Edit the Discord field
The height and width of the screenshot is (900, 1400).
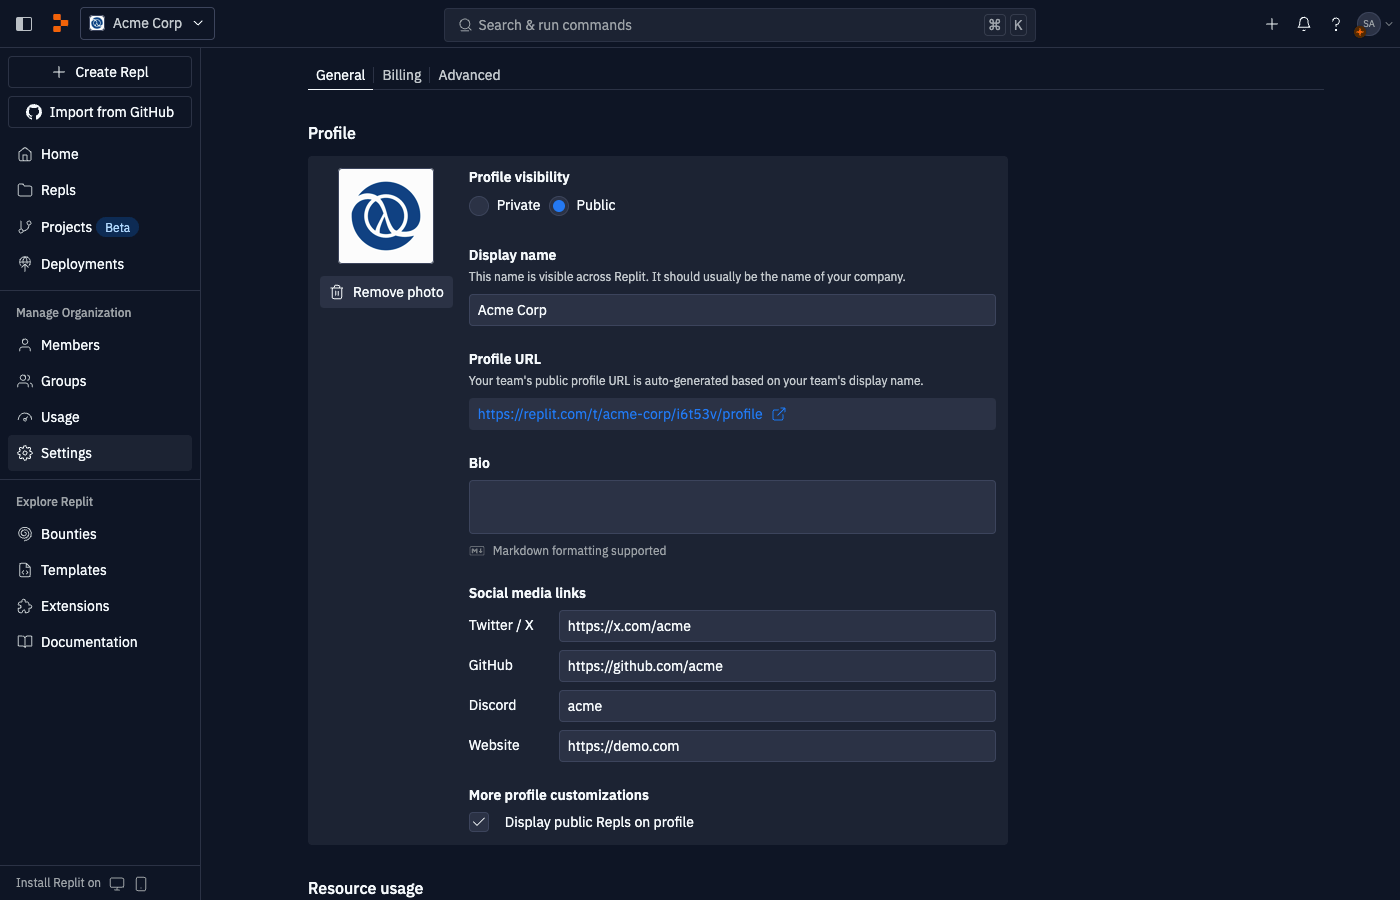pyautogui.click(x=777, y=706)
